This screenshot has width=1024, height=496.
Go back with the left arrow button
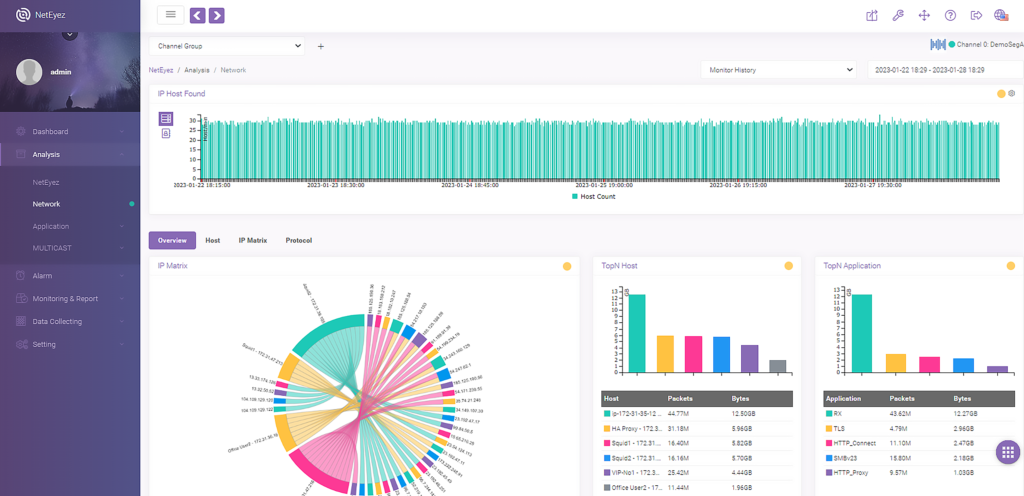[x=198, y=15]
